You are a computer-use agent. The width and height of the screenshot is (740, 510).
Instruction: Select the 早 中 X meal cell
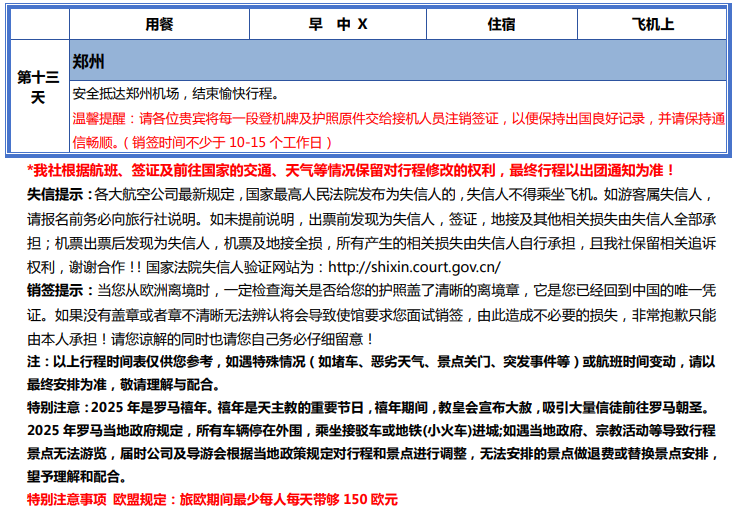338,24
